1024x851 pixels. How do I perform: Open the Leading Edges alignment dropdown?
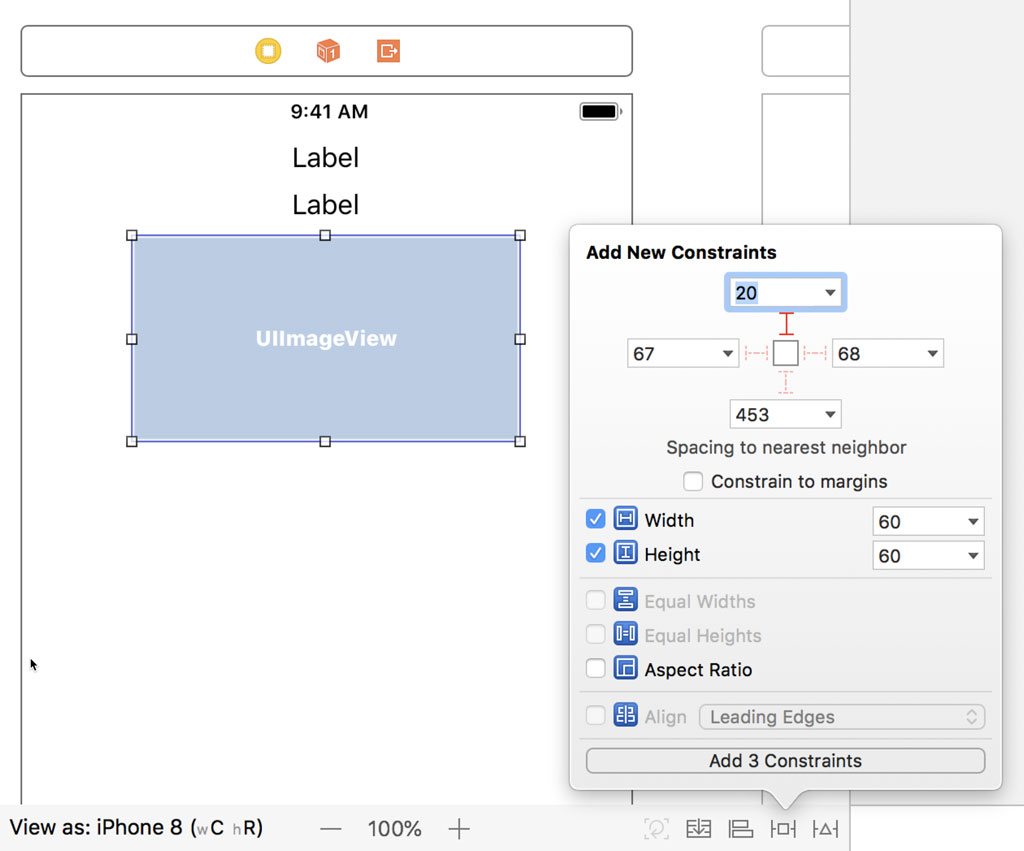pos(843,716)
